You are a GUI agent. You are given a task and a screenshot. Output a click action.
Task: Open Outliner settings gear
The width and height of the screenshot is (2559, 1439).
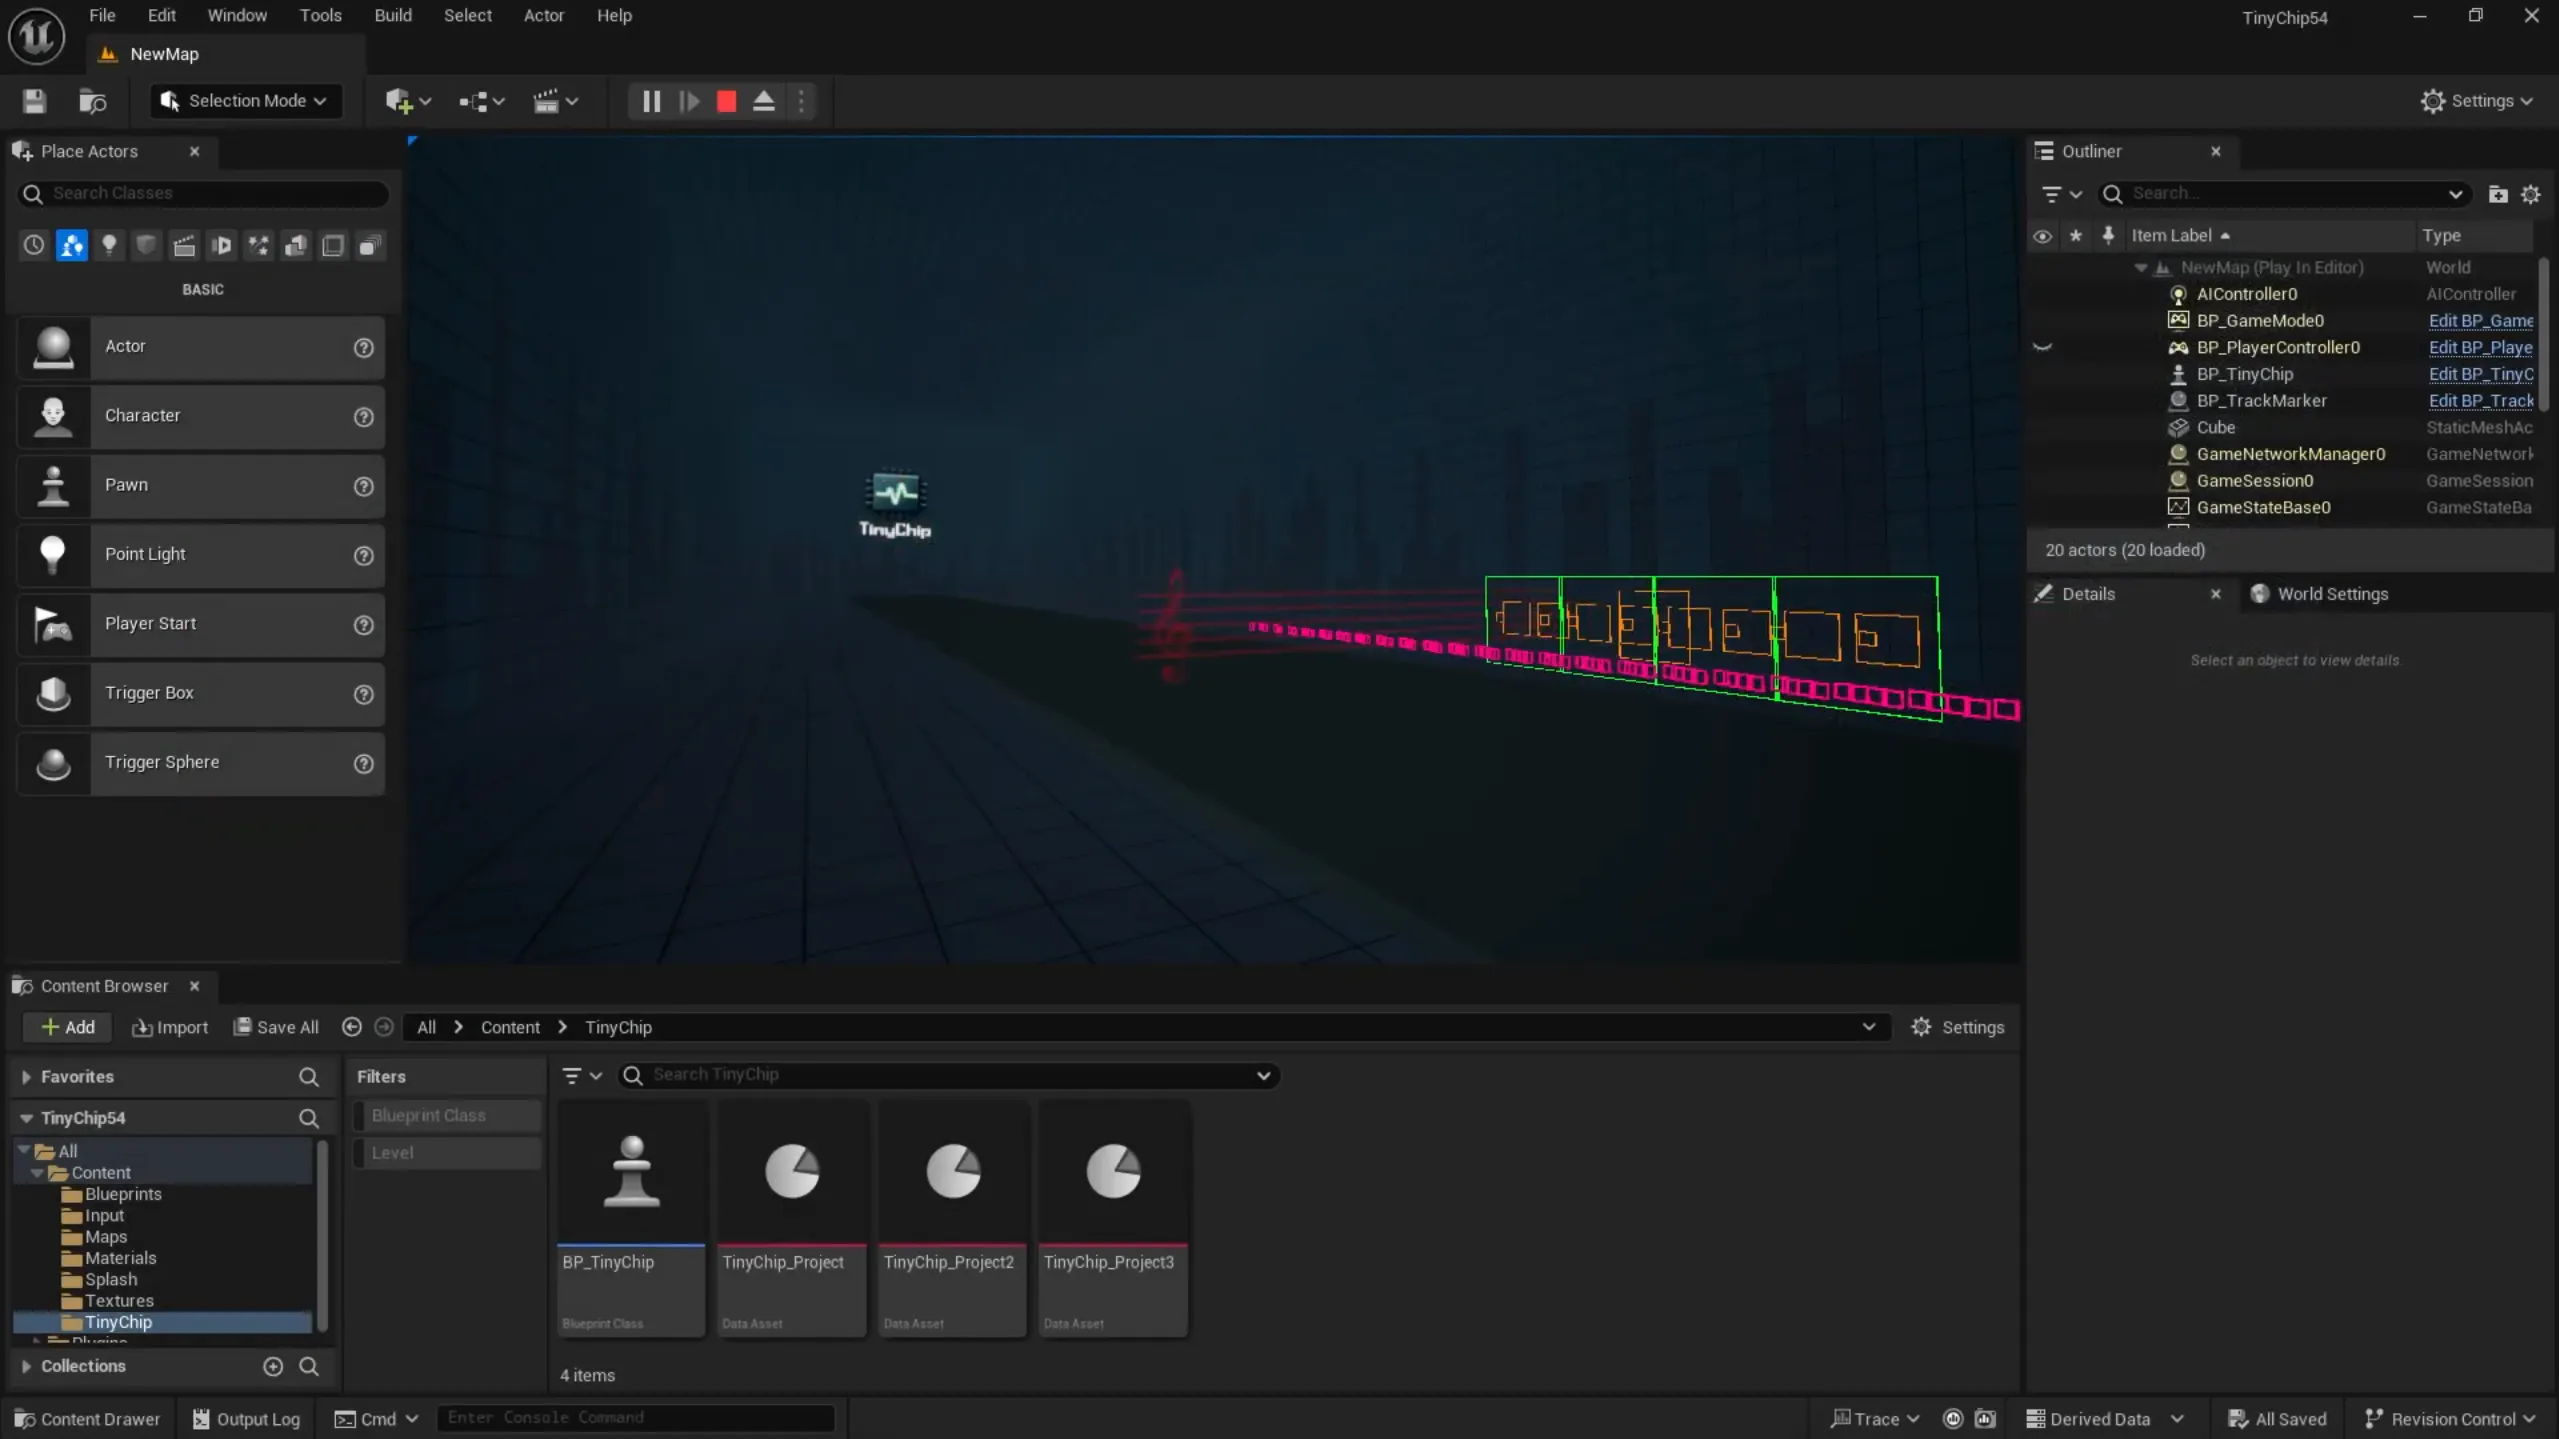tap(2530, 194)
